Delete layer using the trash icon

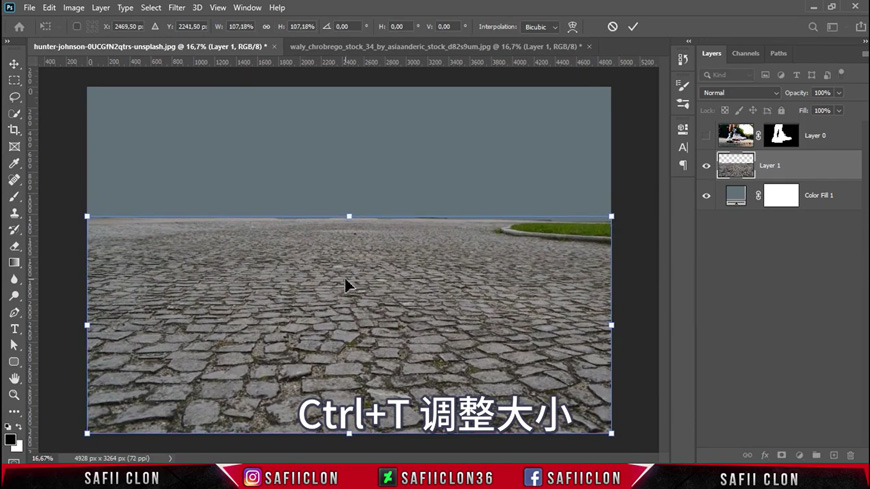[x=851, y=455]
